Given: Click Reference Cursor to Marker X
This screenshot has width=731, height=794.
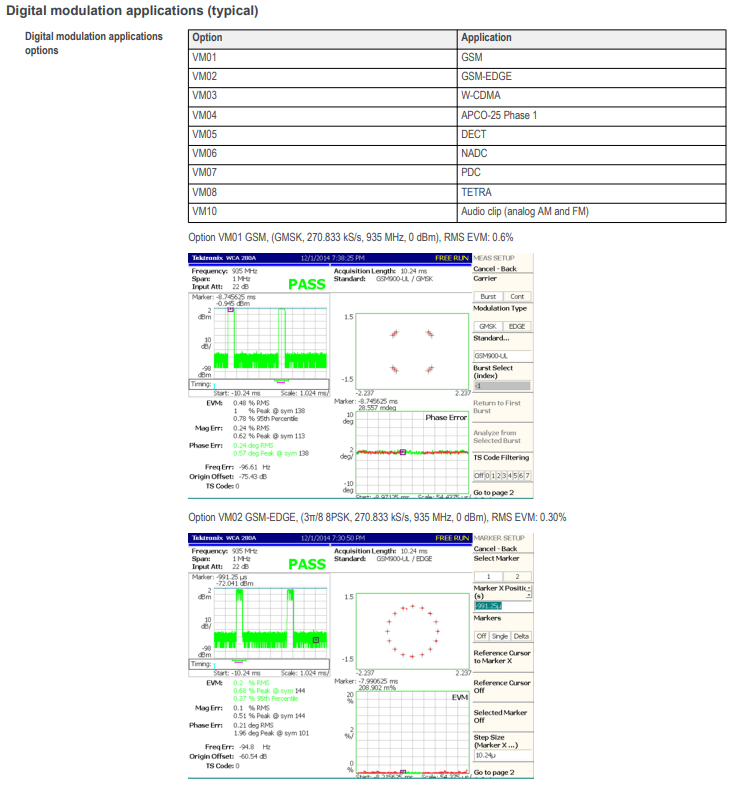Looking at the screenshot, I should (x=502, y=657).
